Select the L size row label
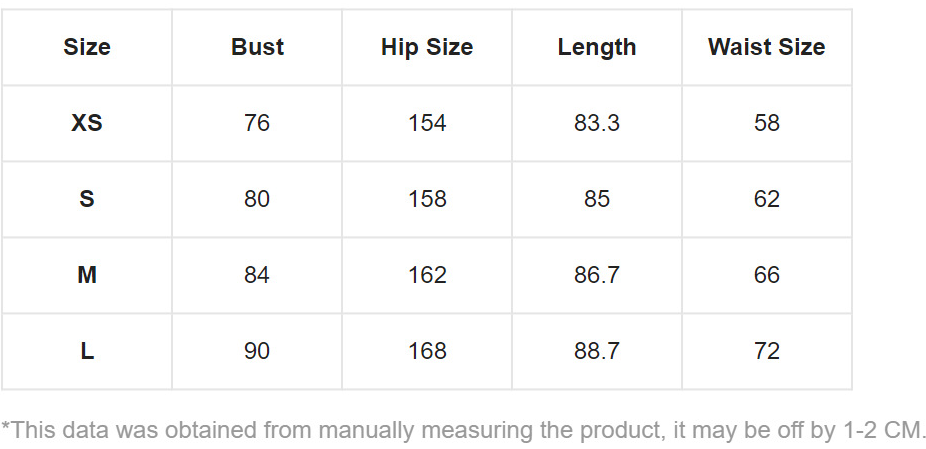This screenshot has height=449, width=926. click(87, 351)
